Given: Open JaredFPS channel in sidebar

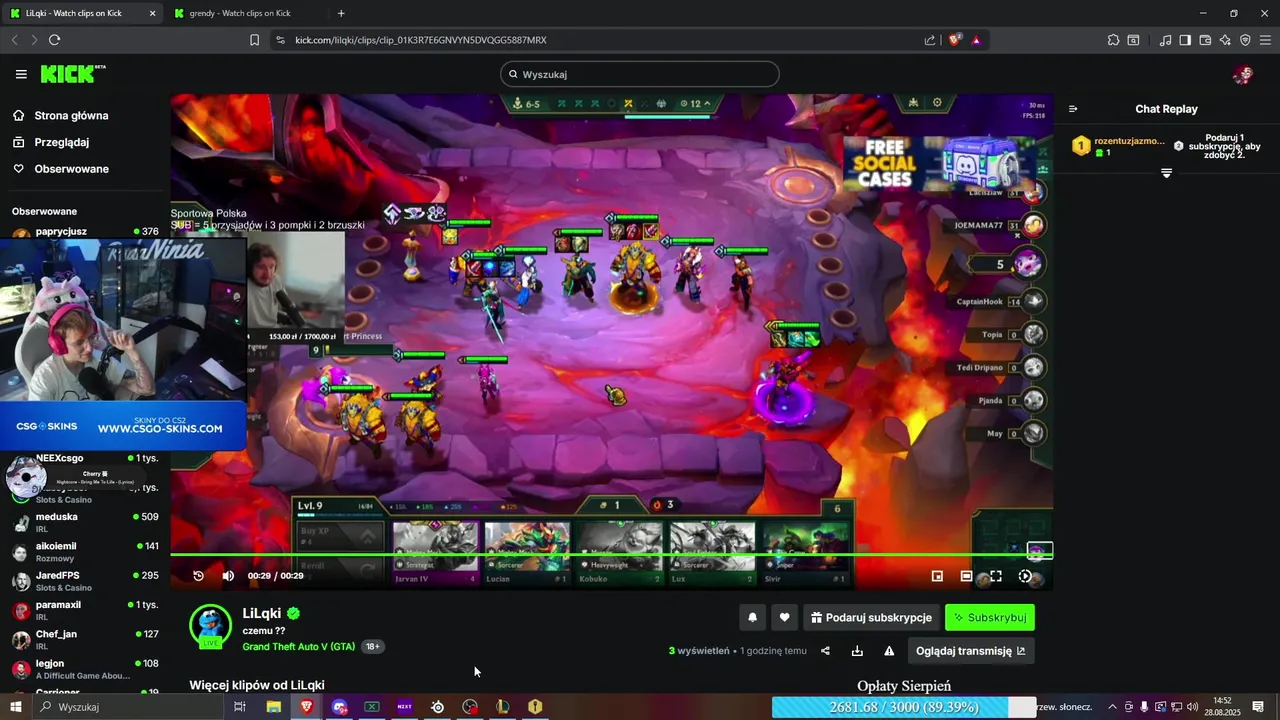Looking at the screenshot, I should coord(85,581).
